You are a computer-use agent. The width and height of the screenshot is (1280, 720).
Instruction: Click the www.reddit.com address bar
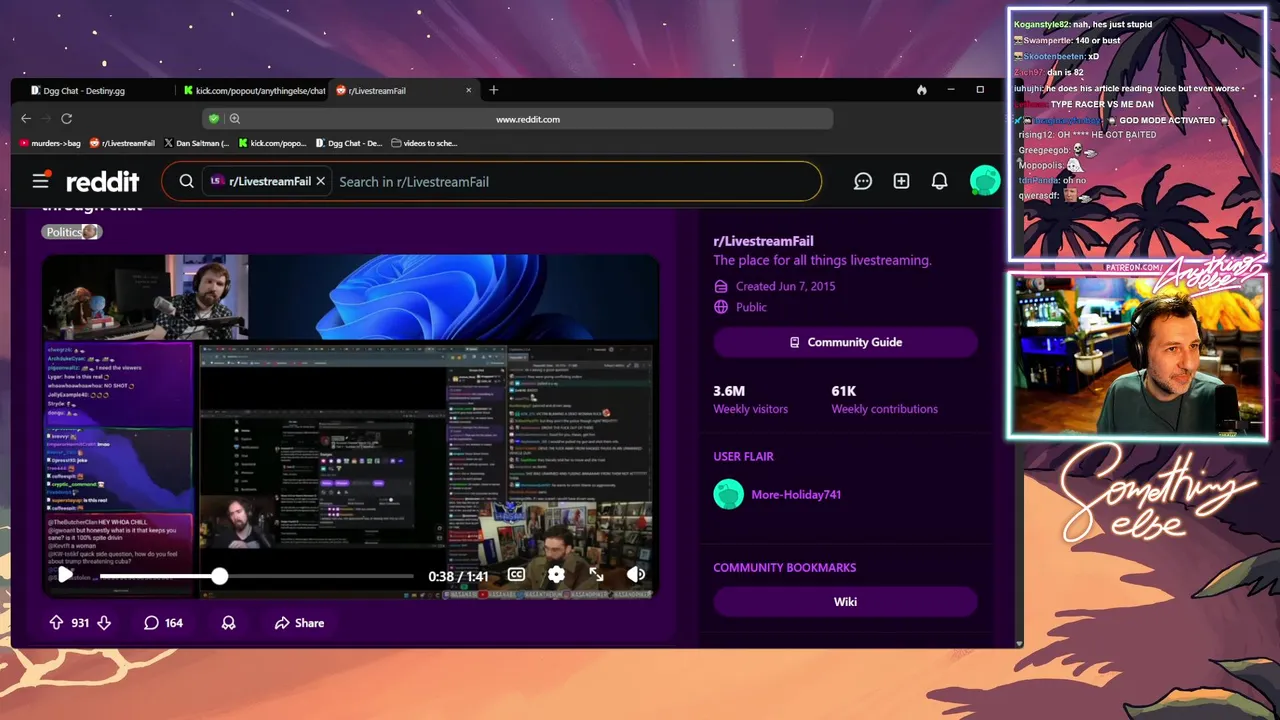point(527,119)
